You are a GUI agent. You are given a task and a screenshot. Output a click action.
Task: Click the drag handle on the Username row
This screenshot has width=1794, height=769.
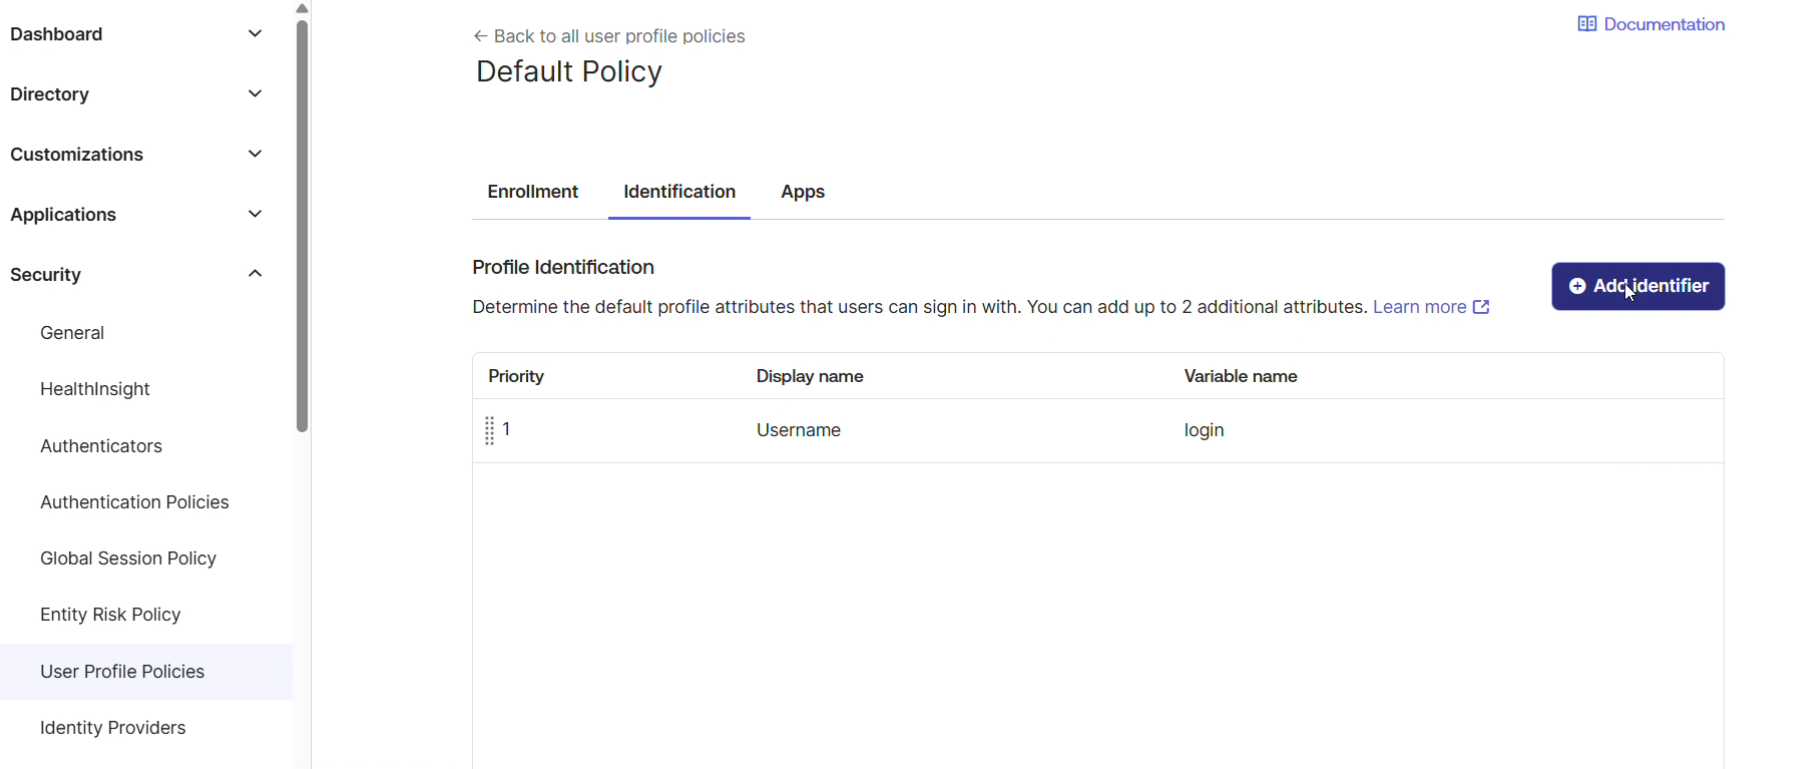489,430
